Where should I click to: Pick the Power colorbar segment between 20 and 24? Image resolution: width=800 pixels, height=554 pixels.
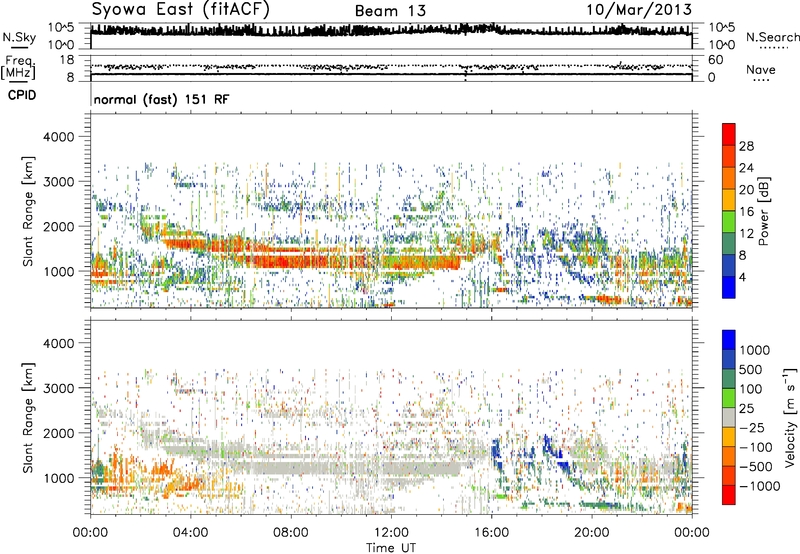729,179
